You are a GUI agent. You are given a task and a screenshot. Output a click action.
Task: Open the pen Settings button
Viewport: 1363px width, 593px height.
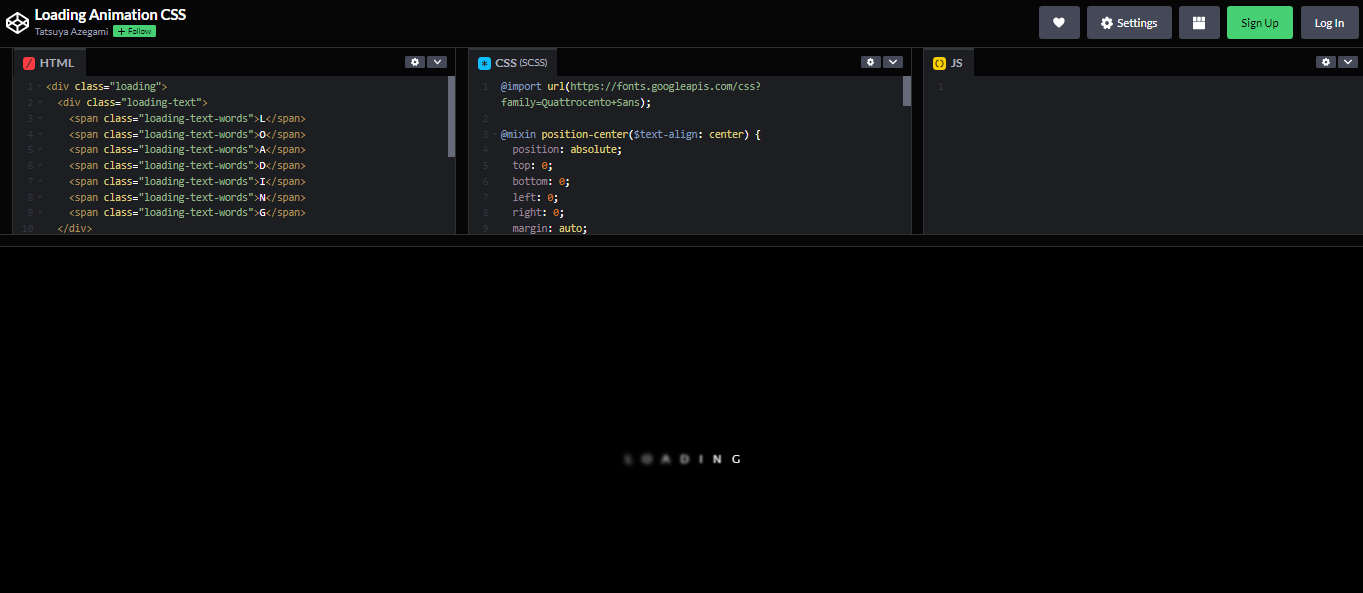[x=1129, y=23]
